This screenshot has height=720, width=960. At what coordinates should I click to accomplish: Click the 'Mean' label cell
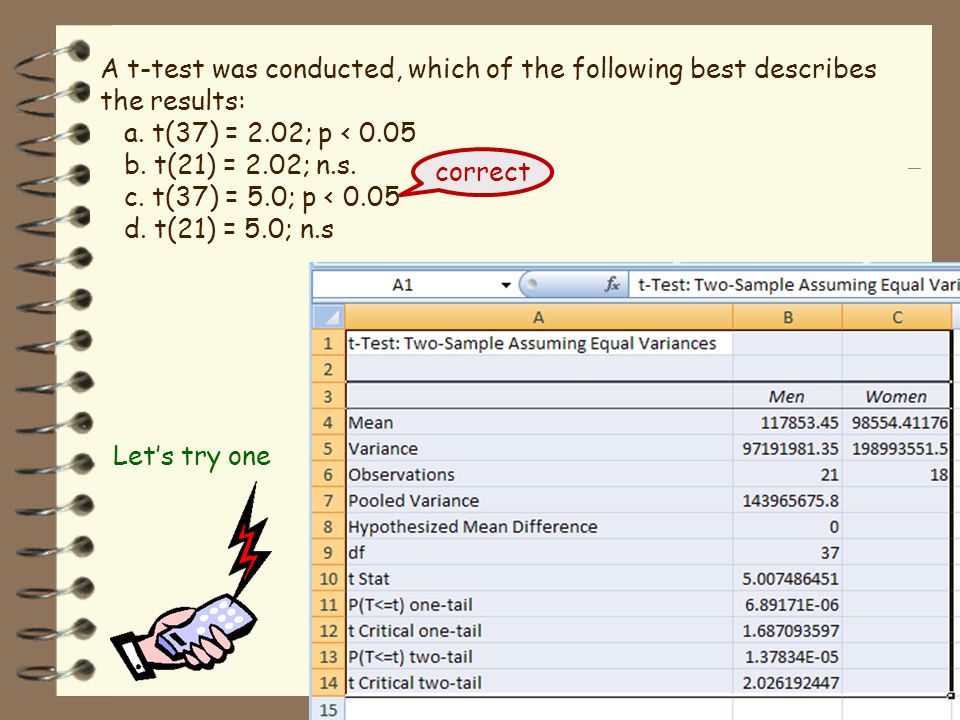[x=539, y=422]
